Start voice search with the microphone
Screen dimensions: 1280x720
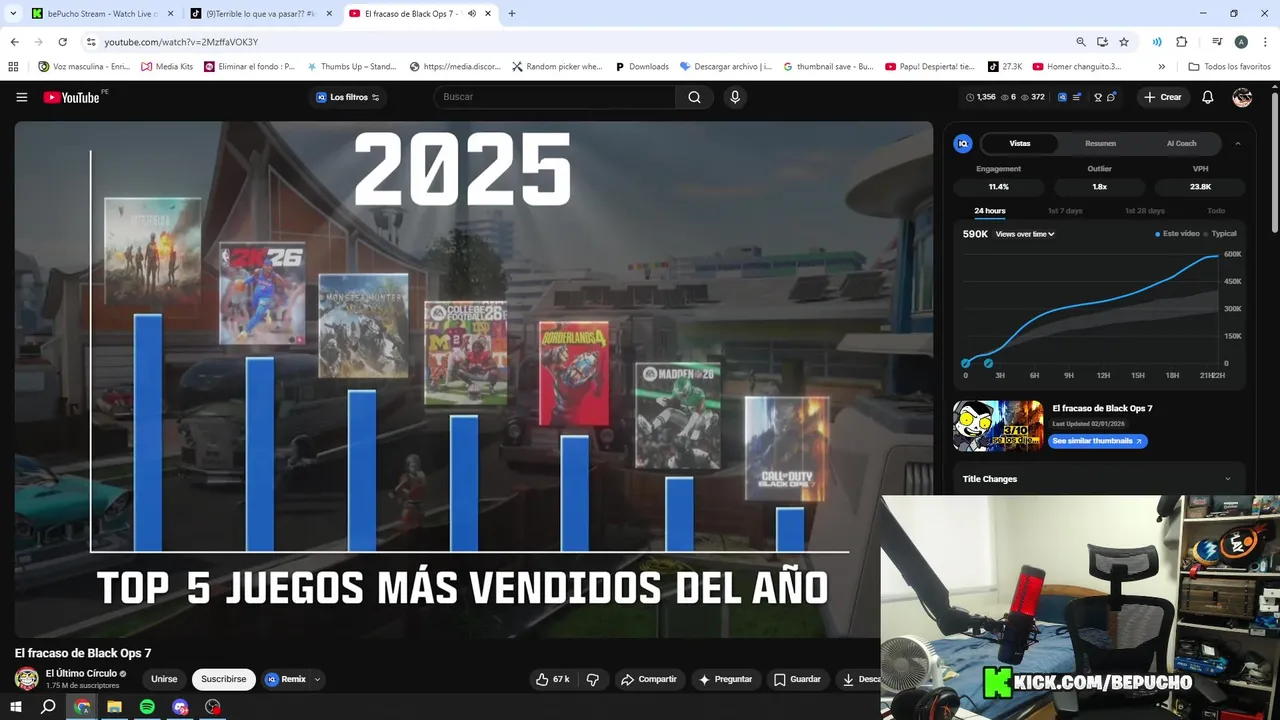(735, 97)
